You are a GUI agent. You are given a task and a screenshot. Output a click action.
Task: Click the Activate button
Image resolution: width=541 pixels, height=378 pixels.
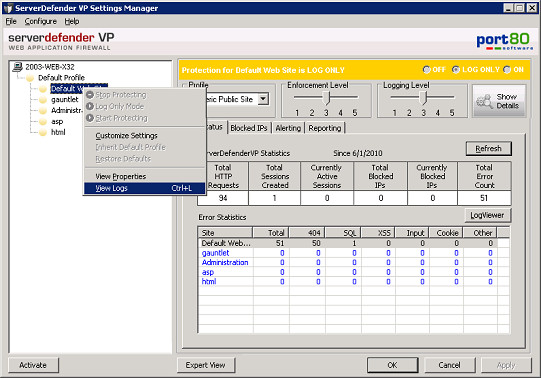(x=33, y=365)
